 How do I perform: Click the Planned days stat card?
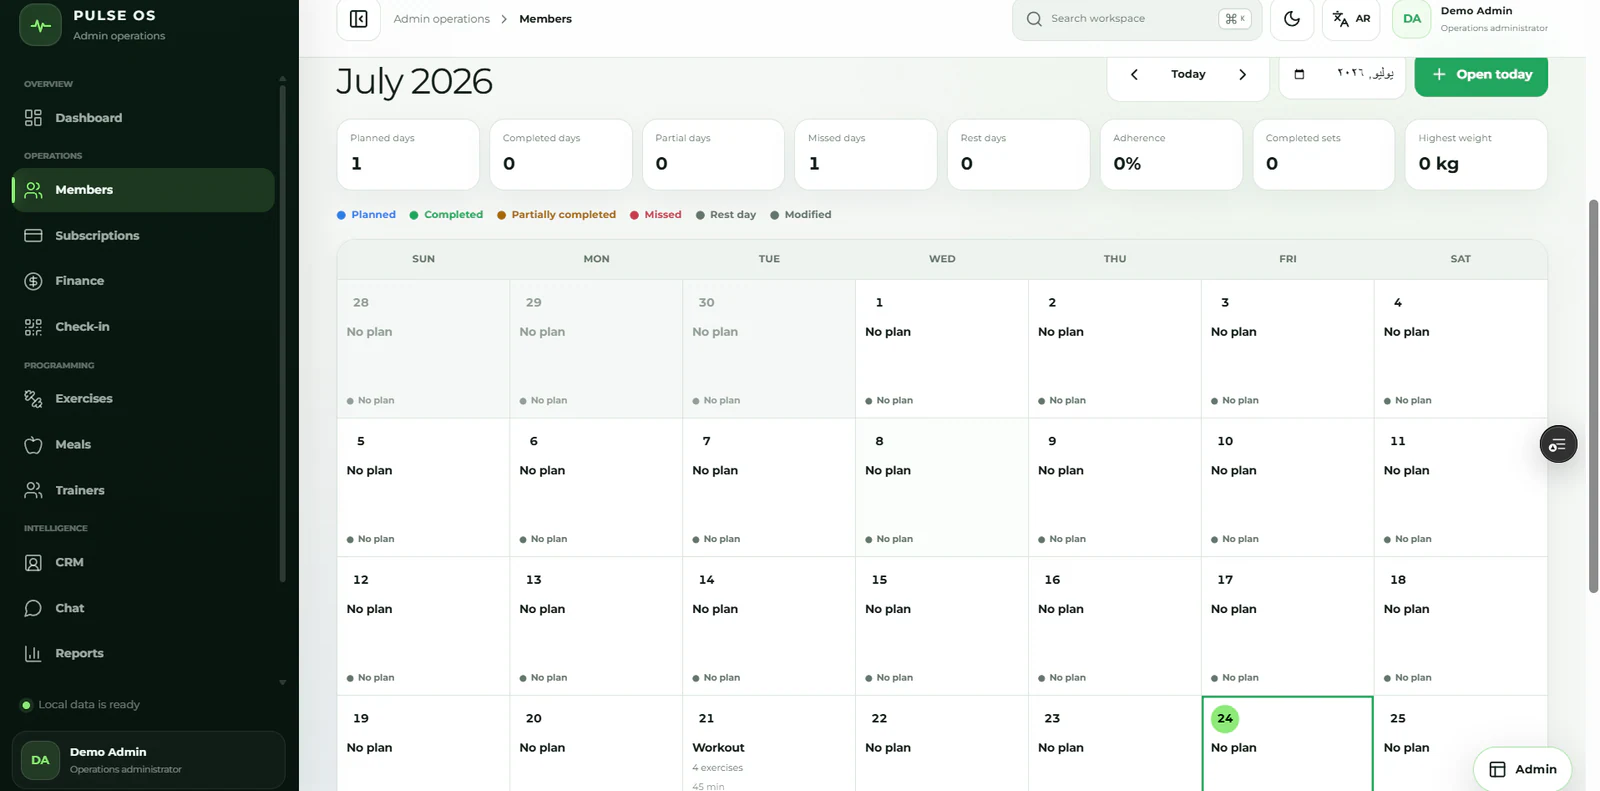tap(408, 154)
